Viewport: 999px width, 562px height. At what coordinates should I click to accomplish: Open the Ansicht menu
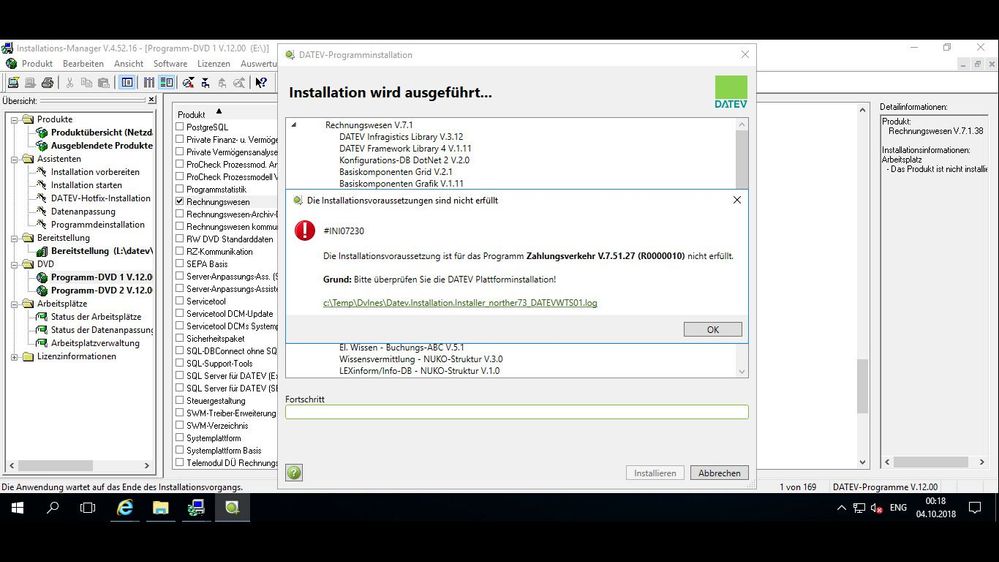[x=129, y=64]
